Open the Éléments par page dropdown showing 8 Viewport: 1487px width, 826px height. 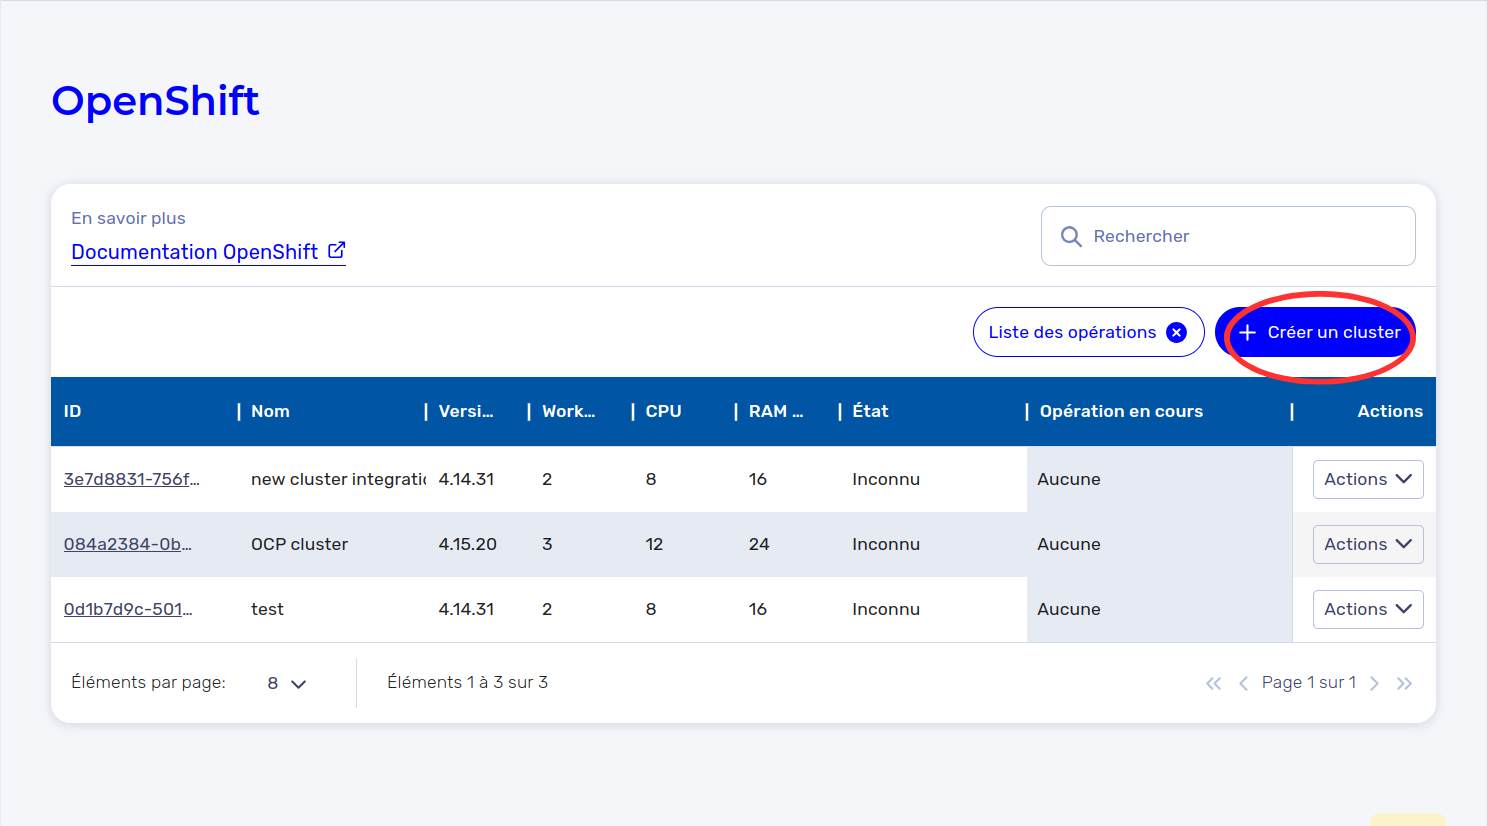point(287,683)
